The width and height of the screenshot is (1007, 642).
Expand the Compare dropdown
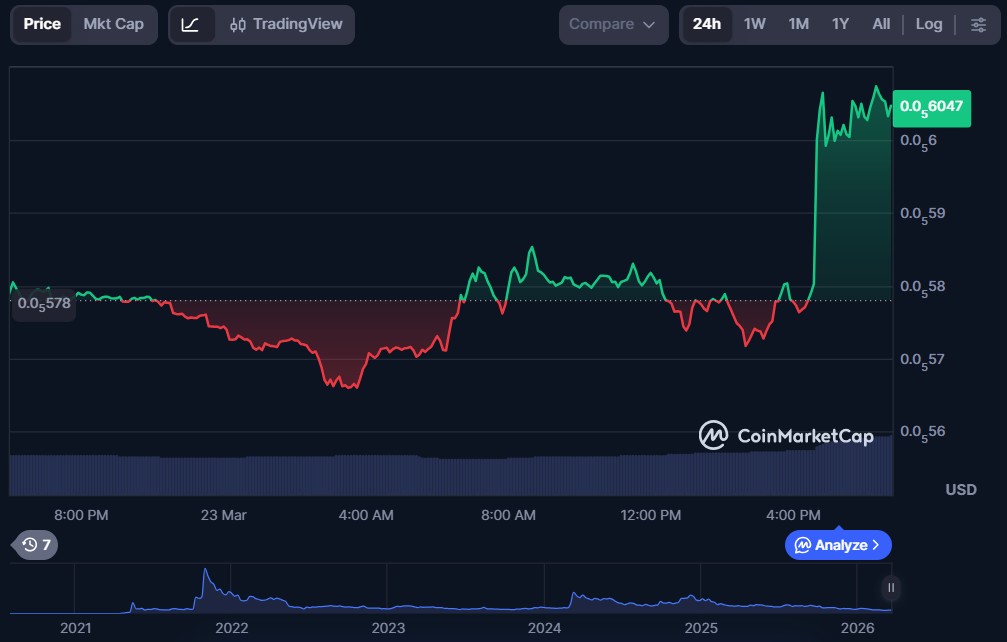(613, 24)
